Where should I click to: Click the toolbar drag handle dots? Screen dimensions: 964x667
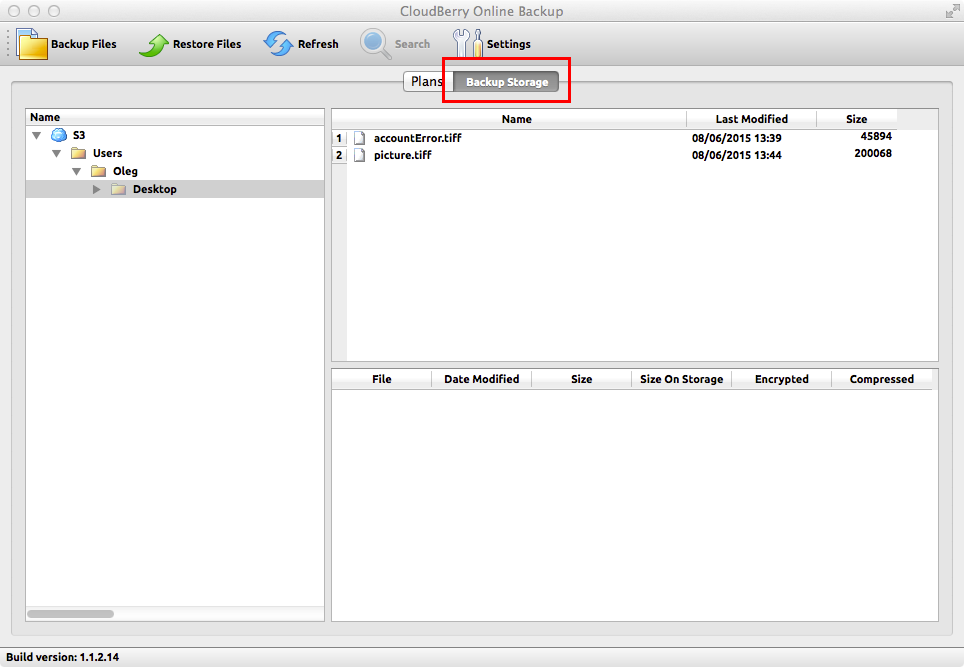point(8,44)
